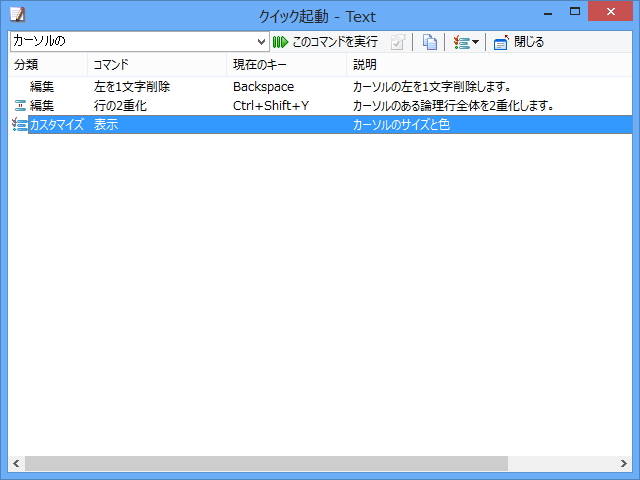Click the copy pages icon in toolbar

[x=429, y=42]
